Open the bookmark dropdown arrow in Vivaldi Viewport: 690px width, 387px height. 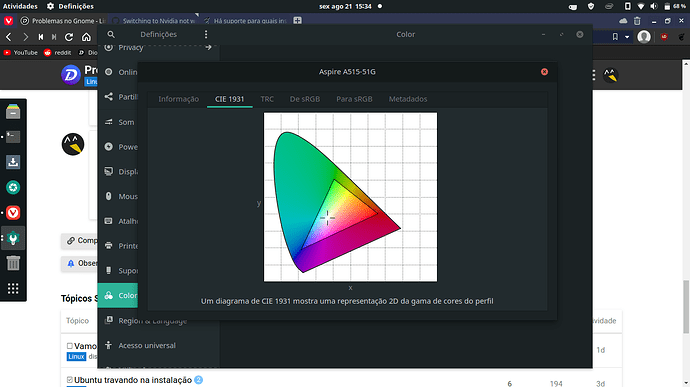[x=627, y=37]
